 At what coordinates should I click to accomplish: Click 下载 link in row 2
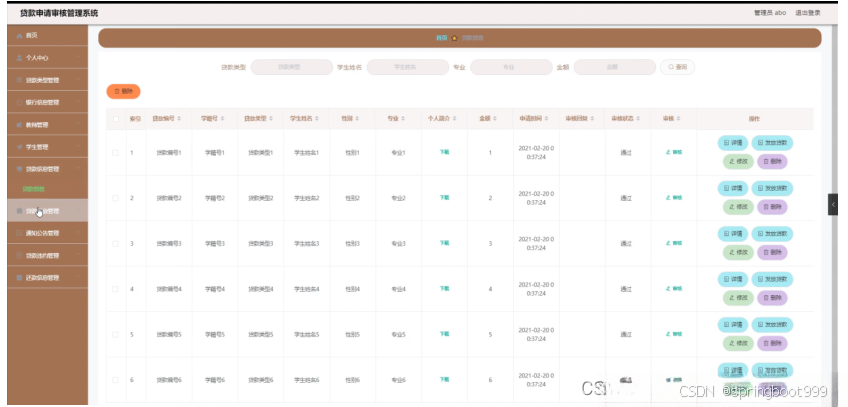pyautogui.click(x=444, y=198)
